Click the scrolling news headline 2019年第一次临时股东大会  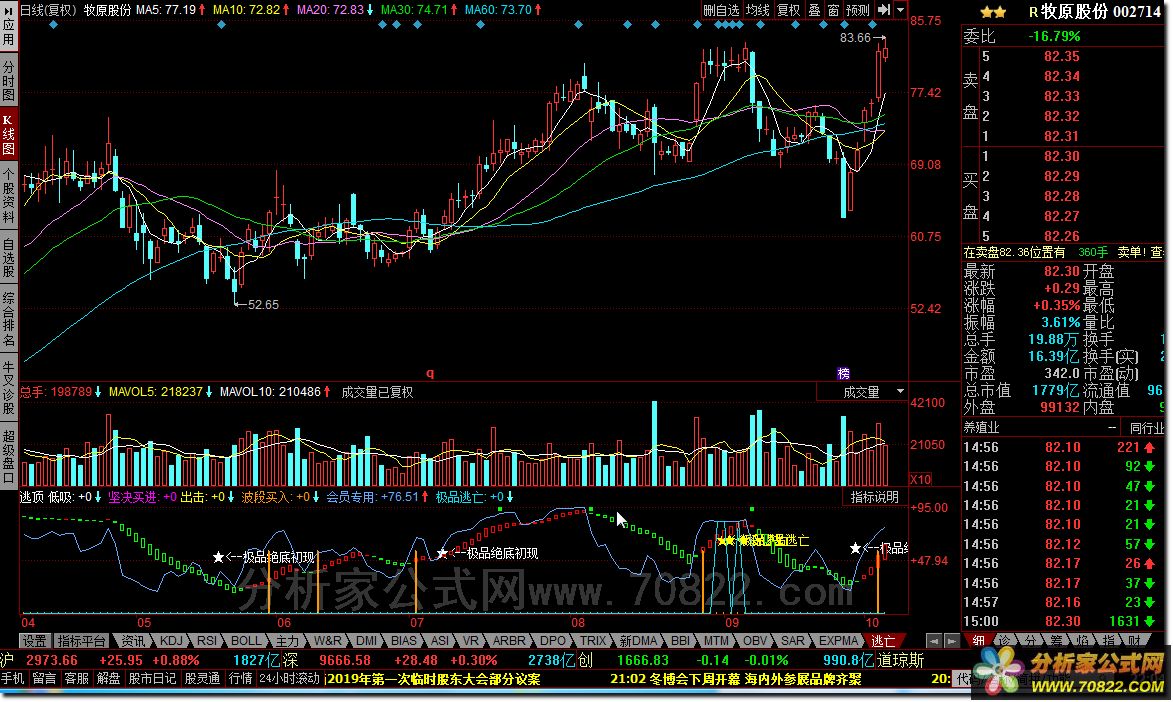(x=434, y=679)
